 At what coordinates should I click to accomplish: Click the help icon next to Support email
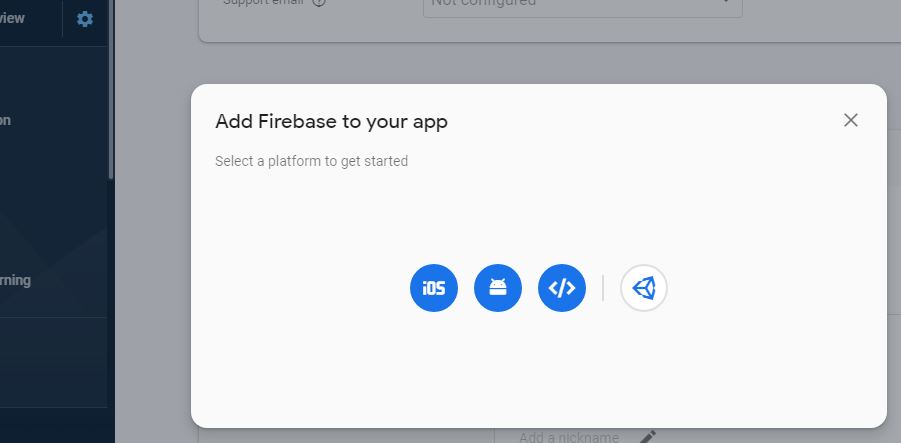coord(319,2)
